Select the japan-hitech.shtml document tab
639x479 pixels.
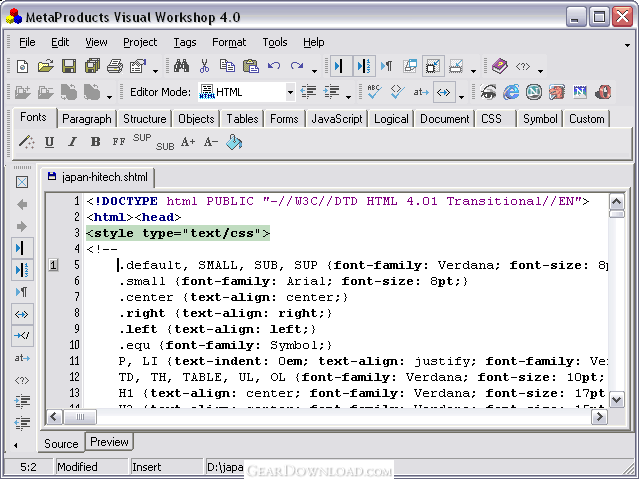tap(98, 177)
